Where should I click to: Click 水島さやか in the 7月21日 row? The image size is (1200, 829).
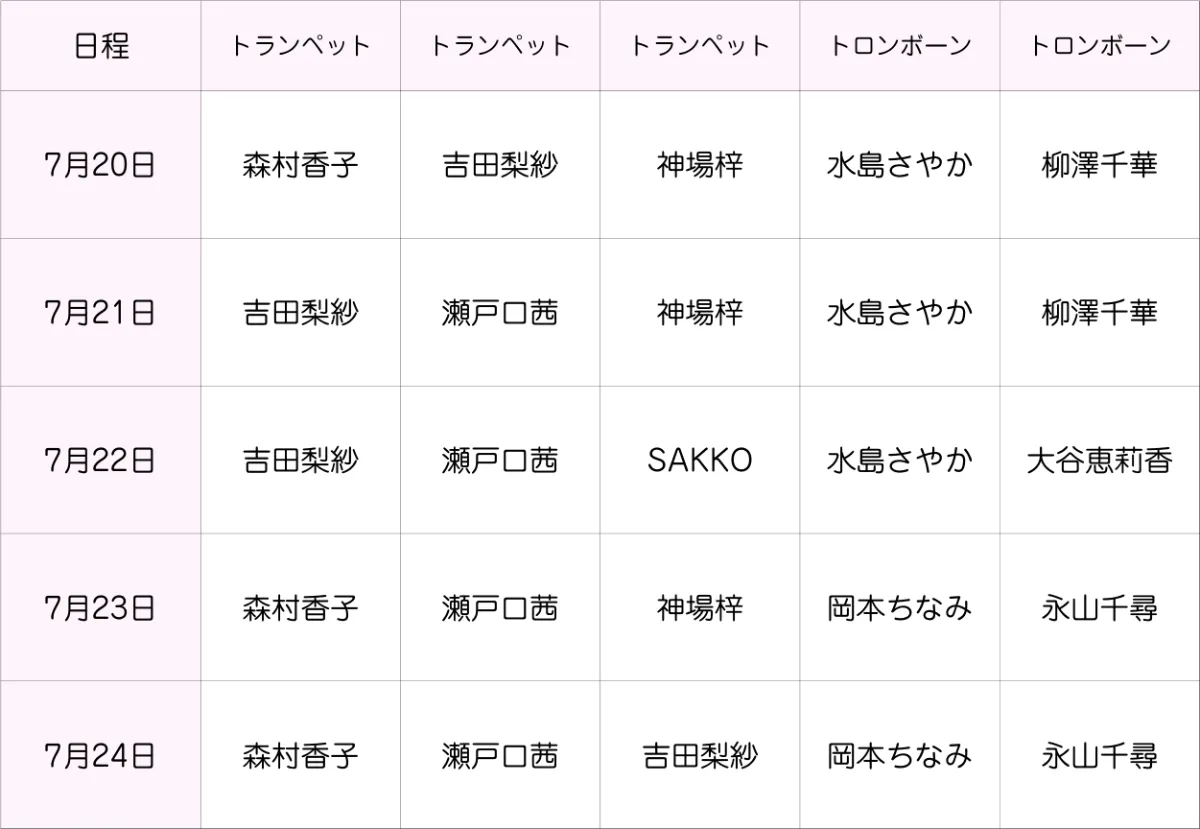coord(900,313)
